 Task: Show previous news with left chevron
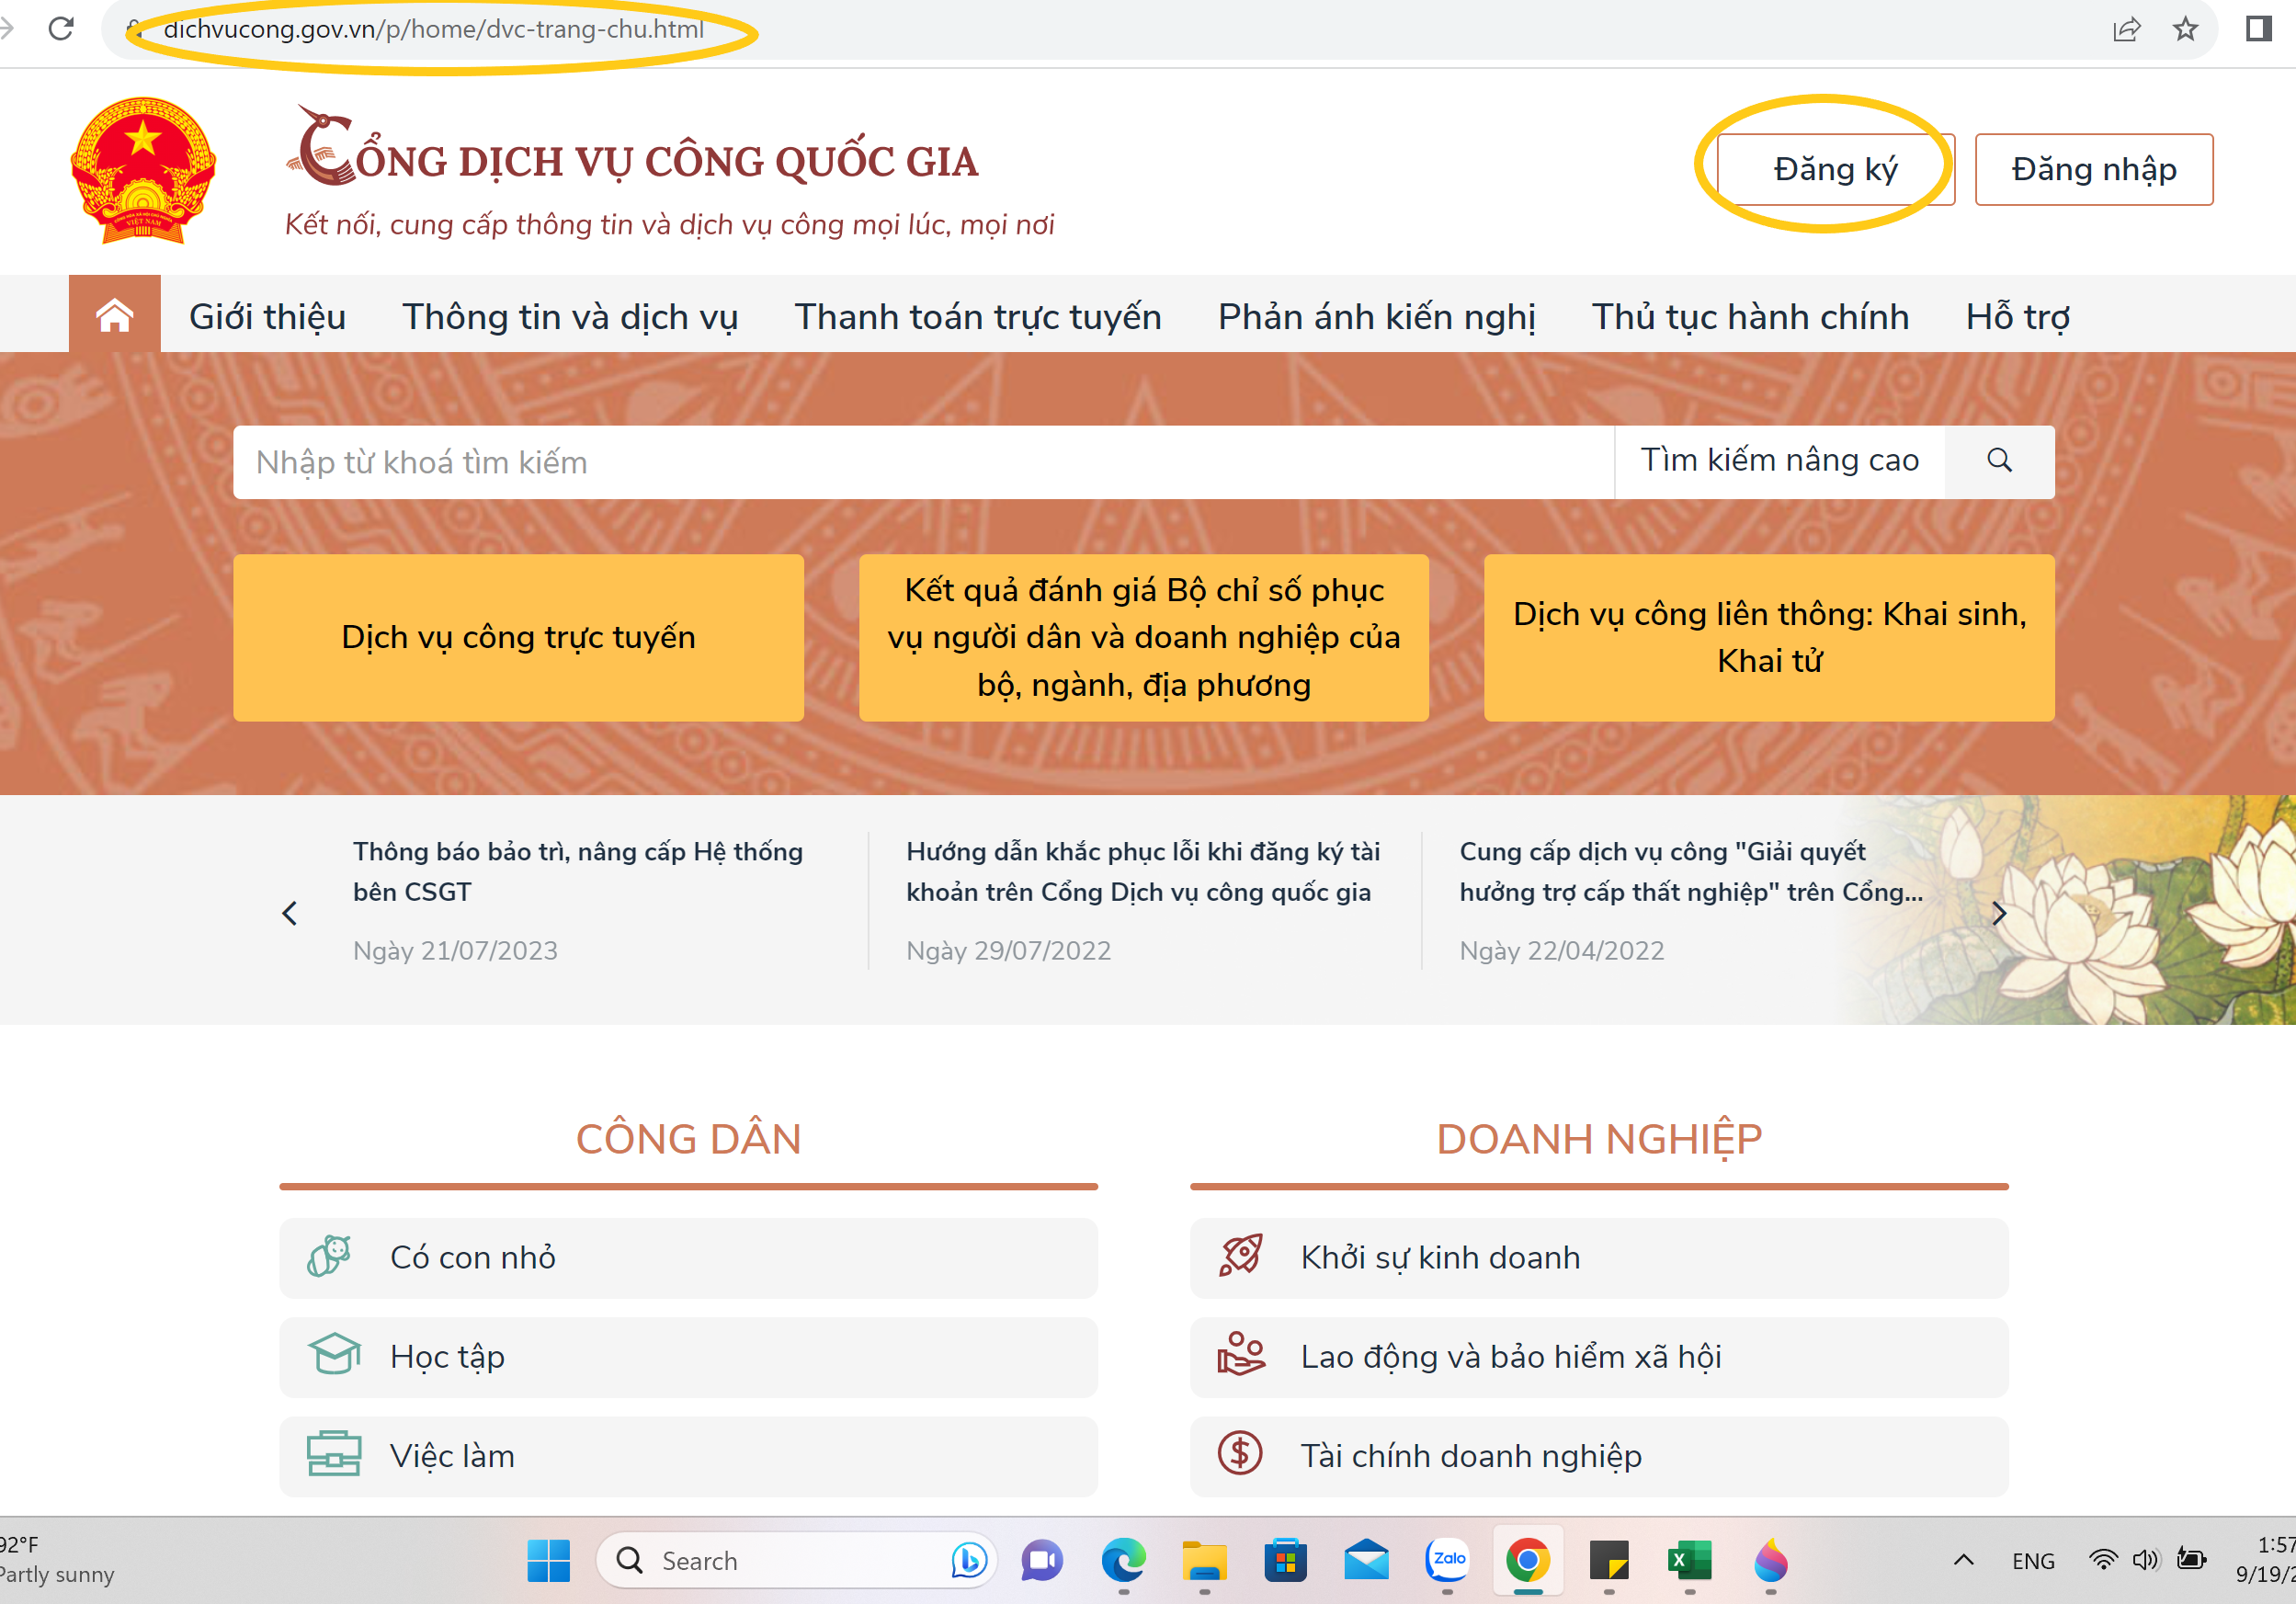pyautogui.click(x=290, y=913)
